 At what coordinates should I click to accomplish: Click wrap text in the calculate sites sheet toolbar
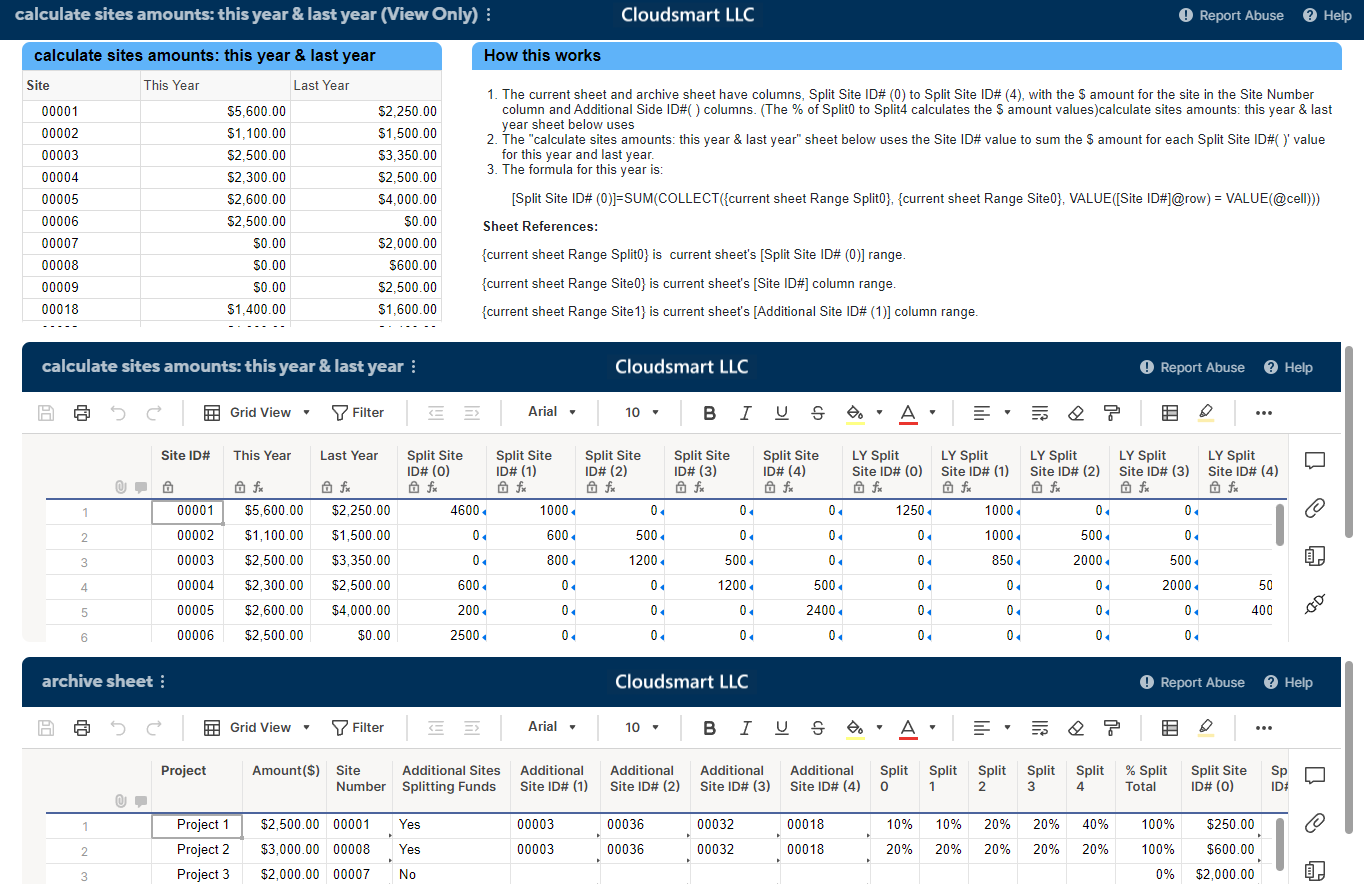[x=1040, y=413]
